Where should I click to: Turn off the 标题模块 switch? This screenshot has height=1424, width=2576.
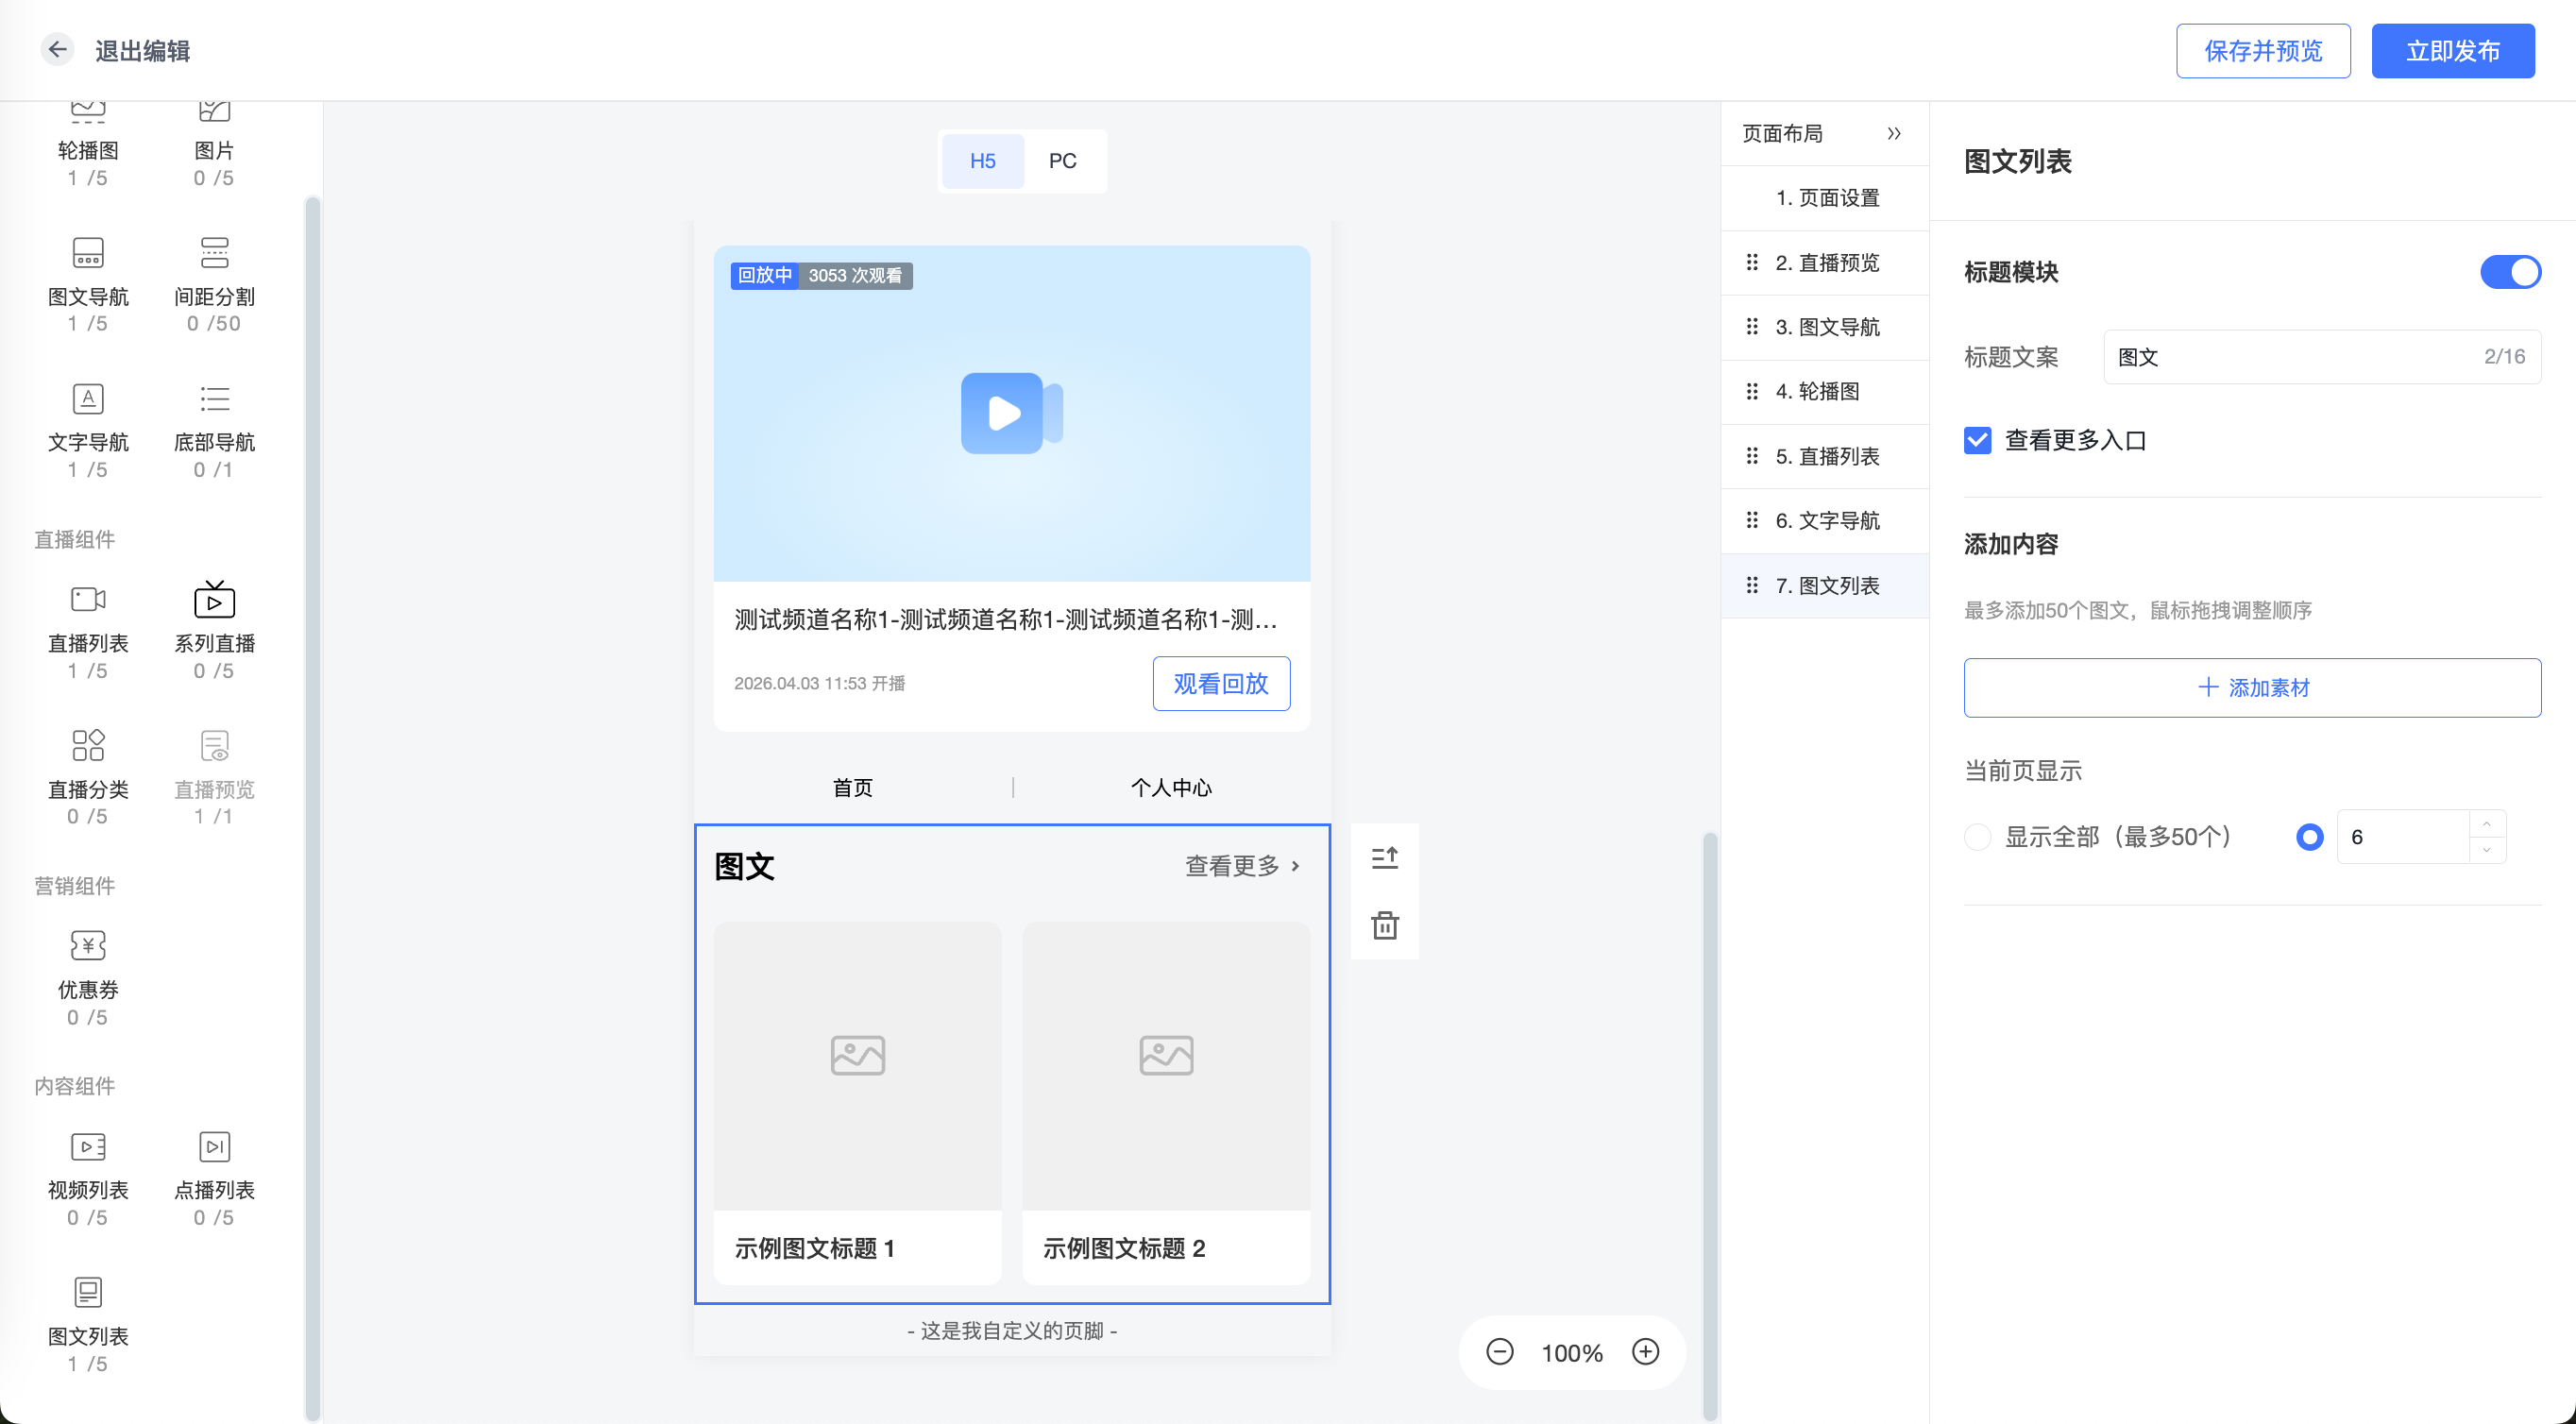pyautogui.click(x=2510, y=272)
